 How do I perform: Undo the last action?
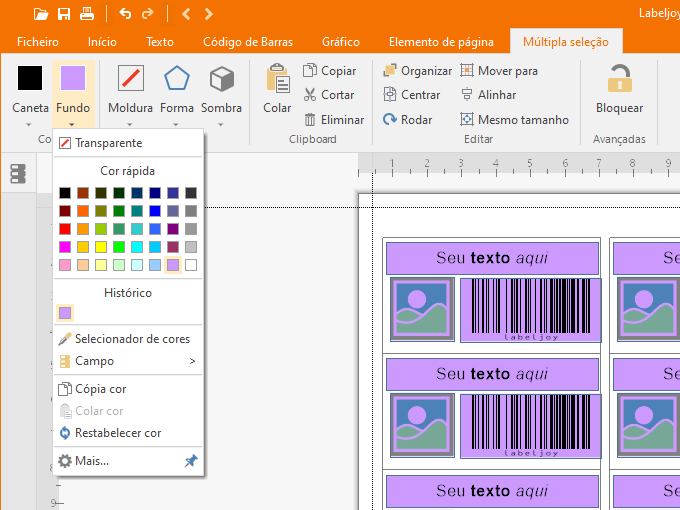tap(125, 14)
